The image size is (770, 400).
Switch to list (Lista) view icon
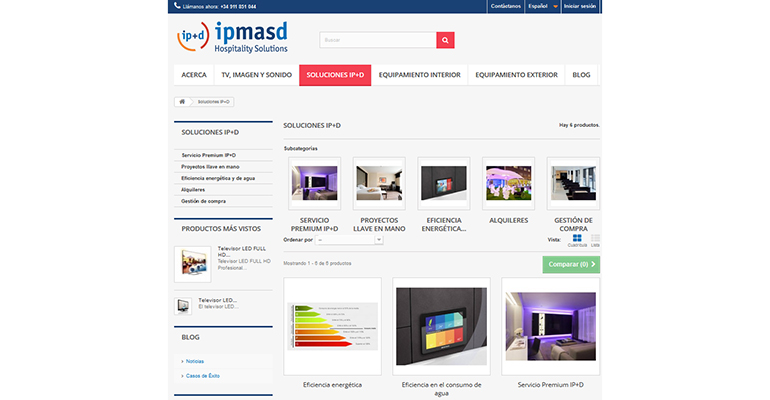(595, 238)
